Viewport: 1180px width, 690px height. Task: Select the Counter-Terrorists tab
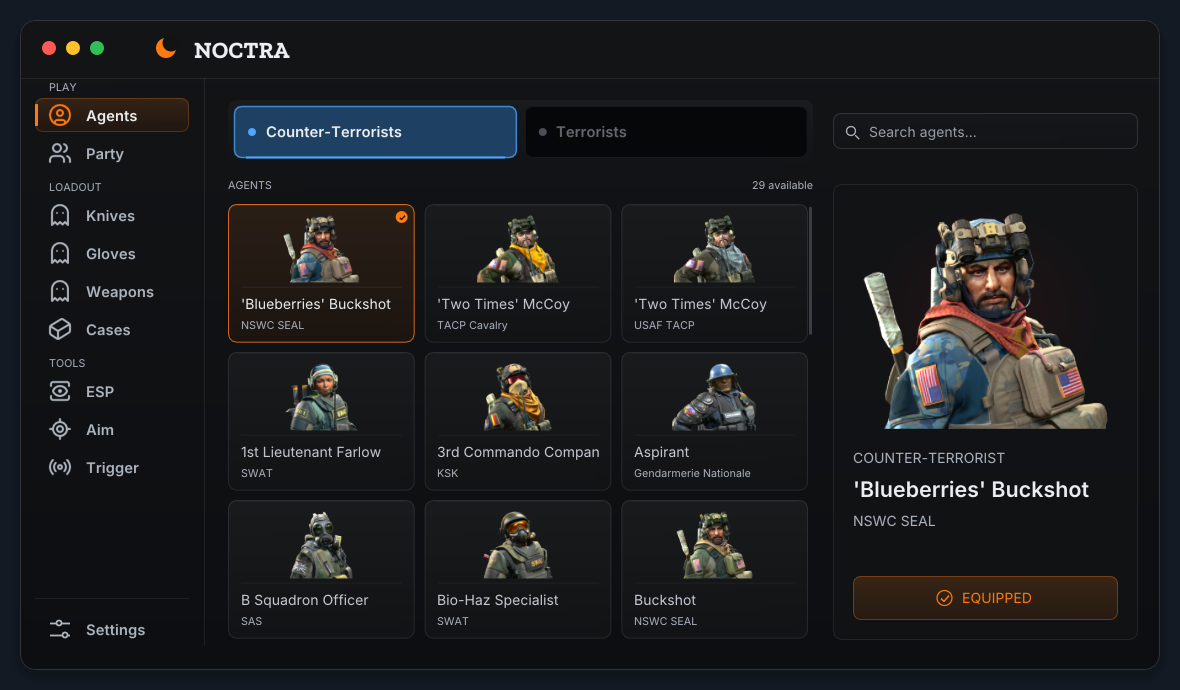(376, 132)
